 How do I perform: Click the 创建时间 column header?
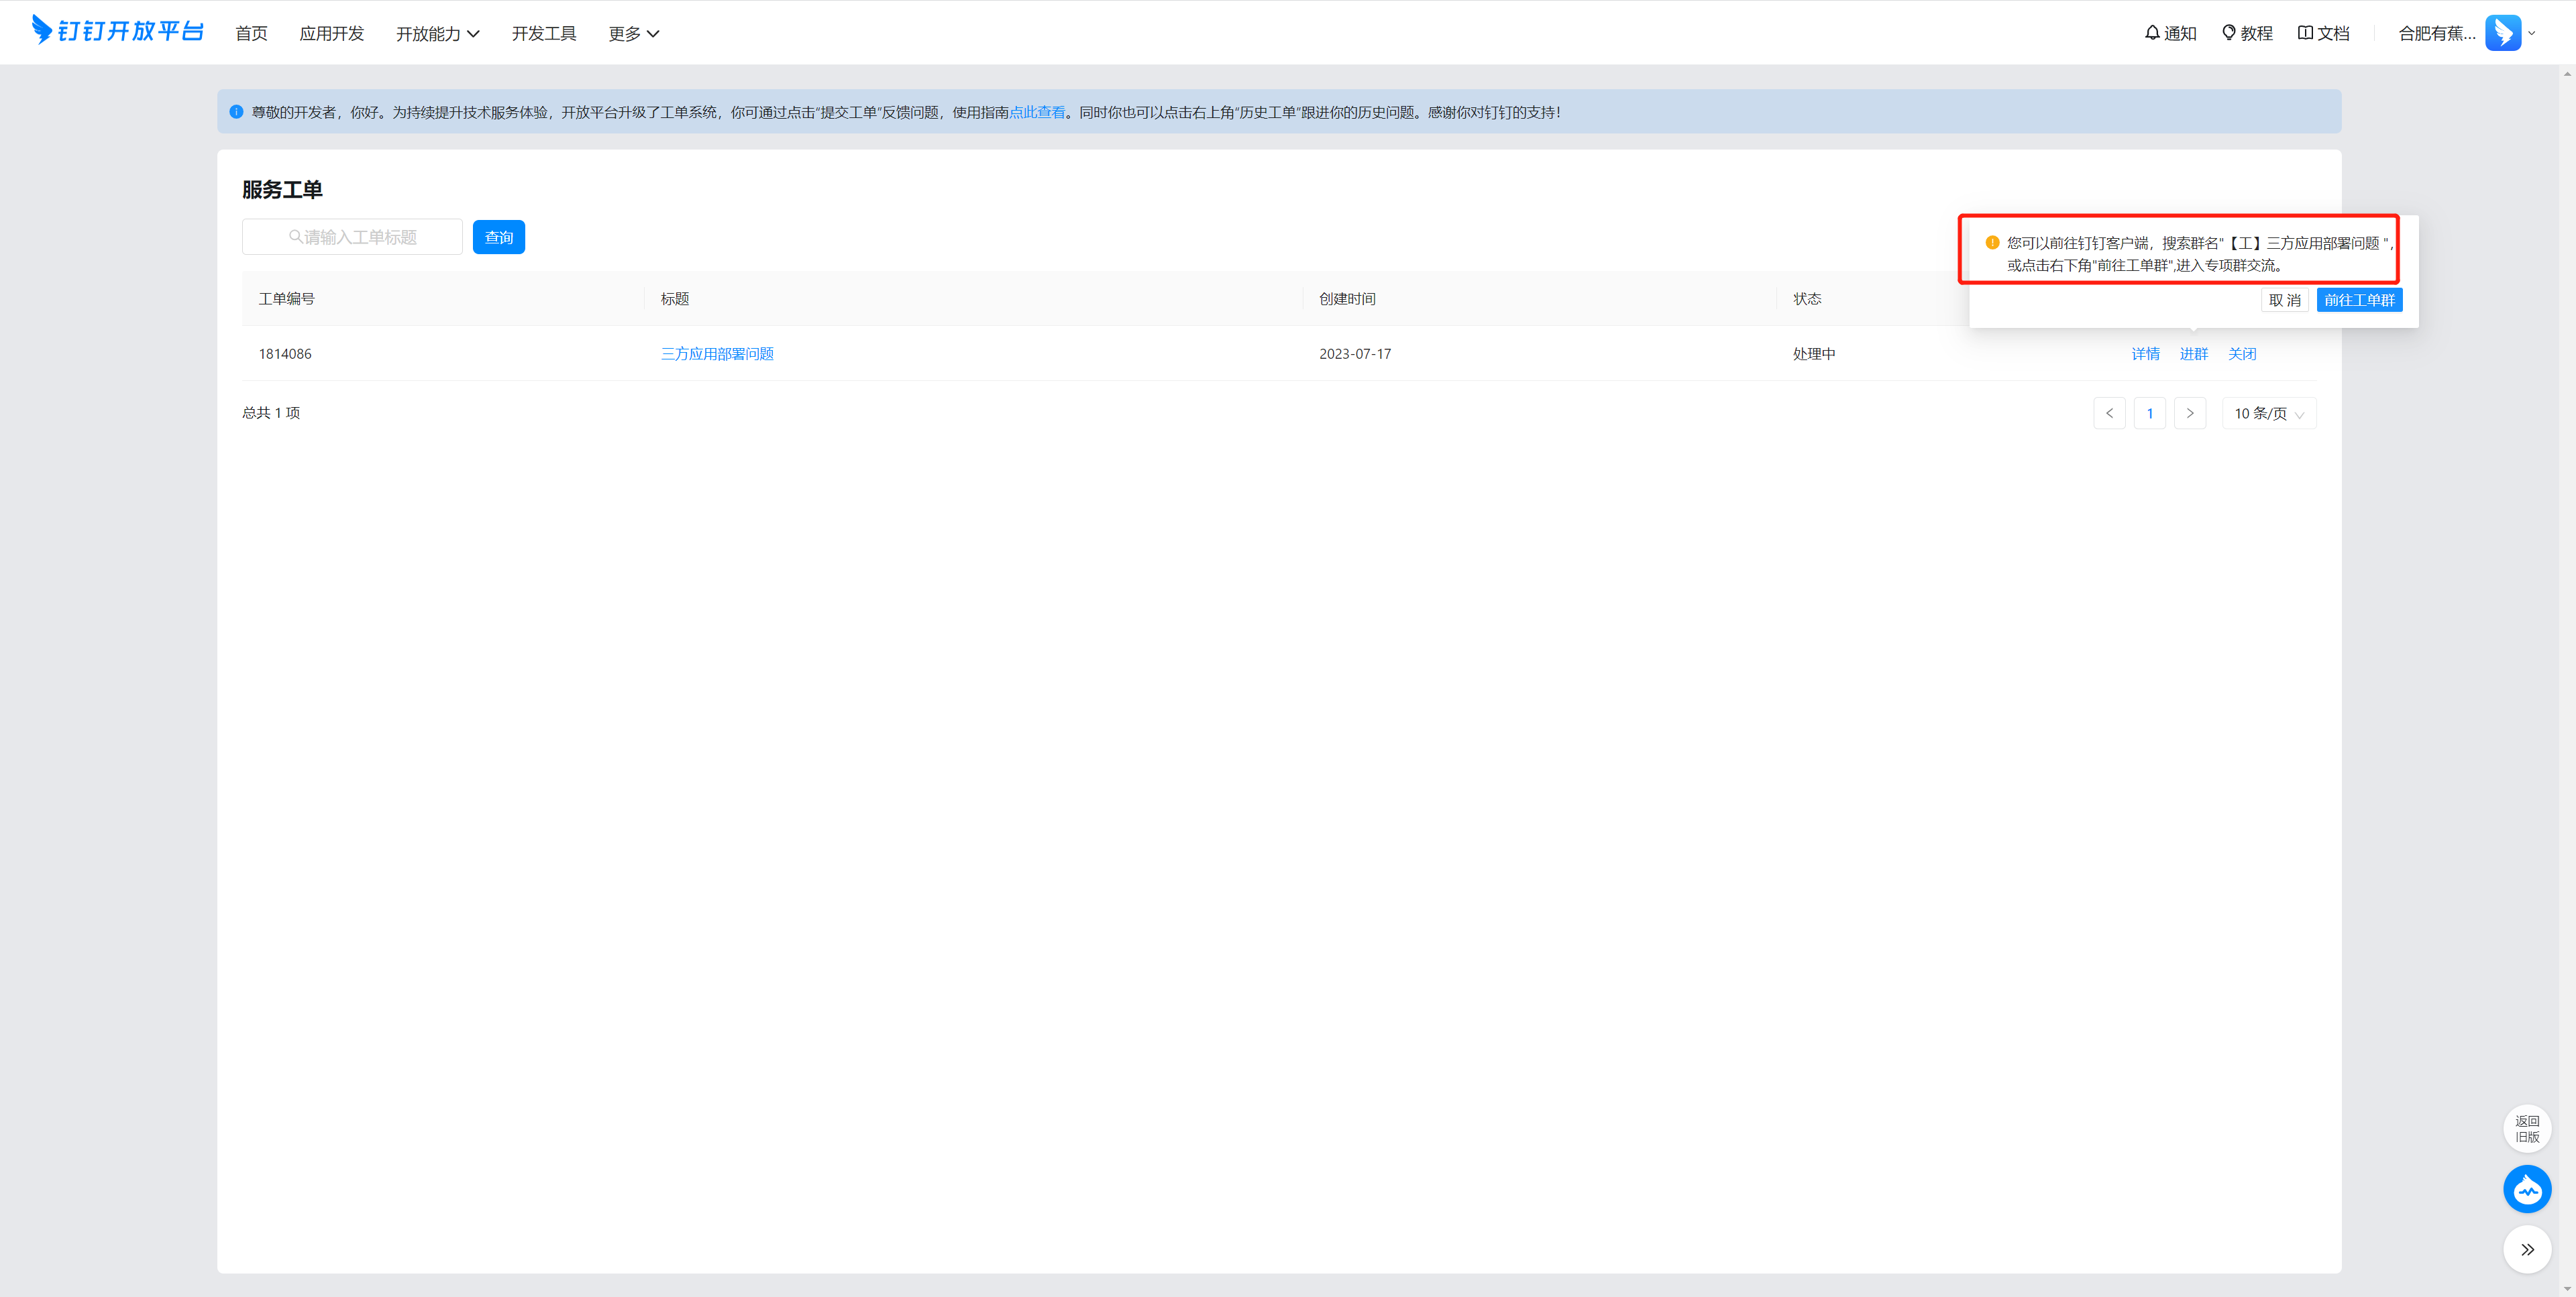pyautogui.click(x=1347, y=299)
